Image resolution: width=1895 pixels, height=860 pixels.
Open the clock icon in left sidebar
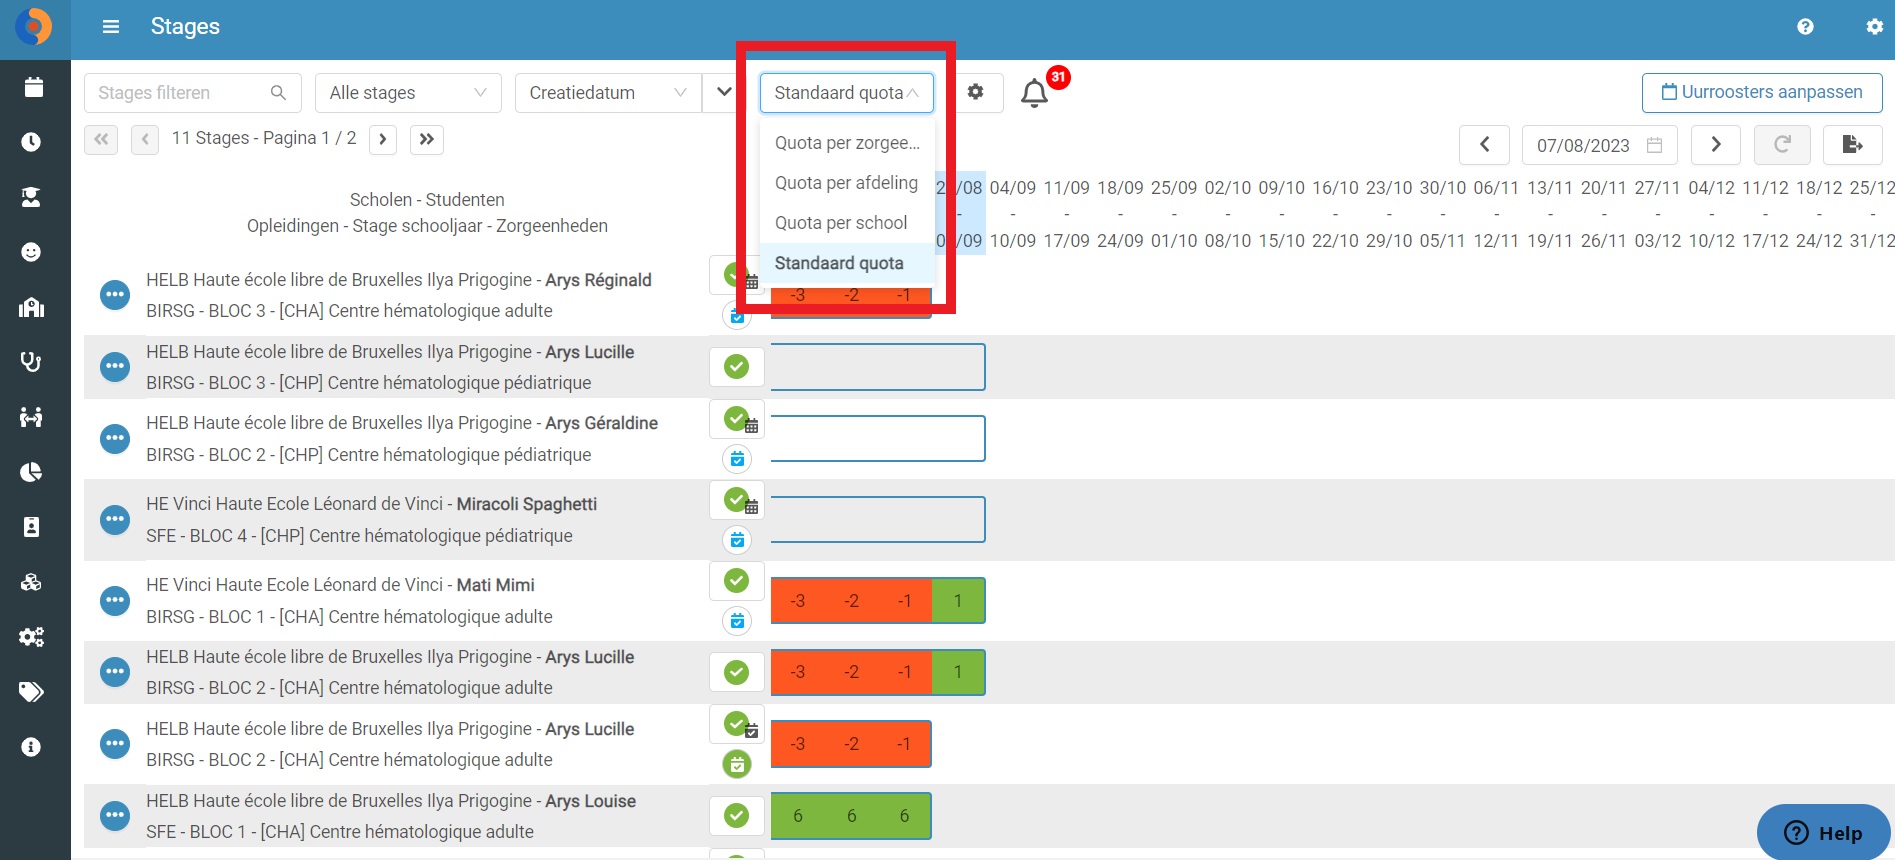[x=31, y=142]
